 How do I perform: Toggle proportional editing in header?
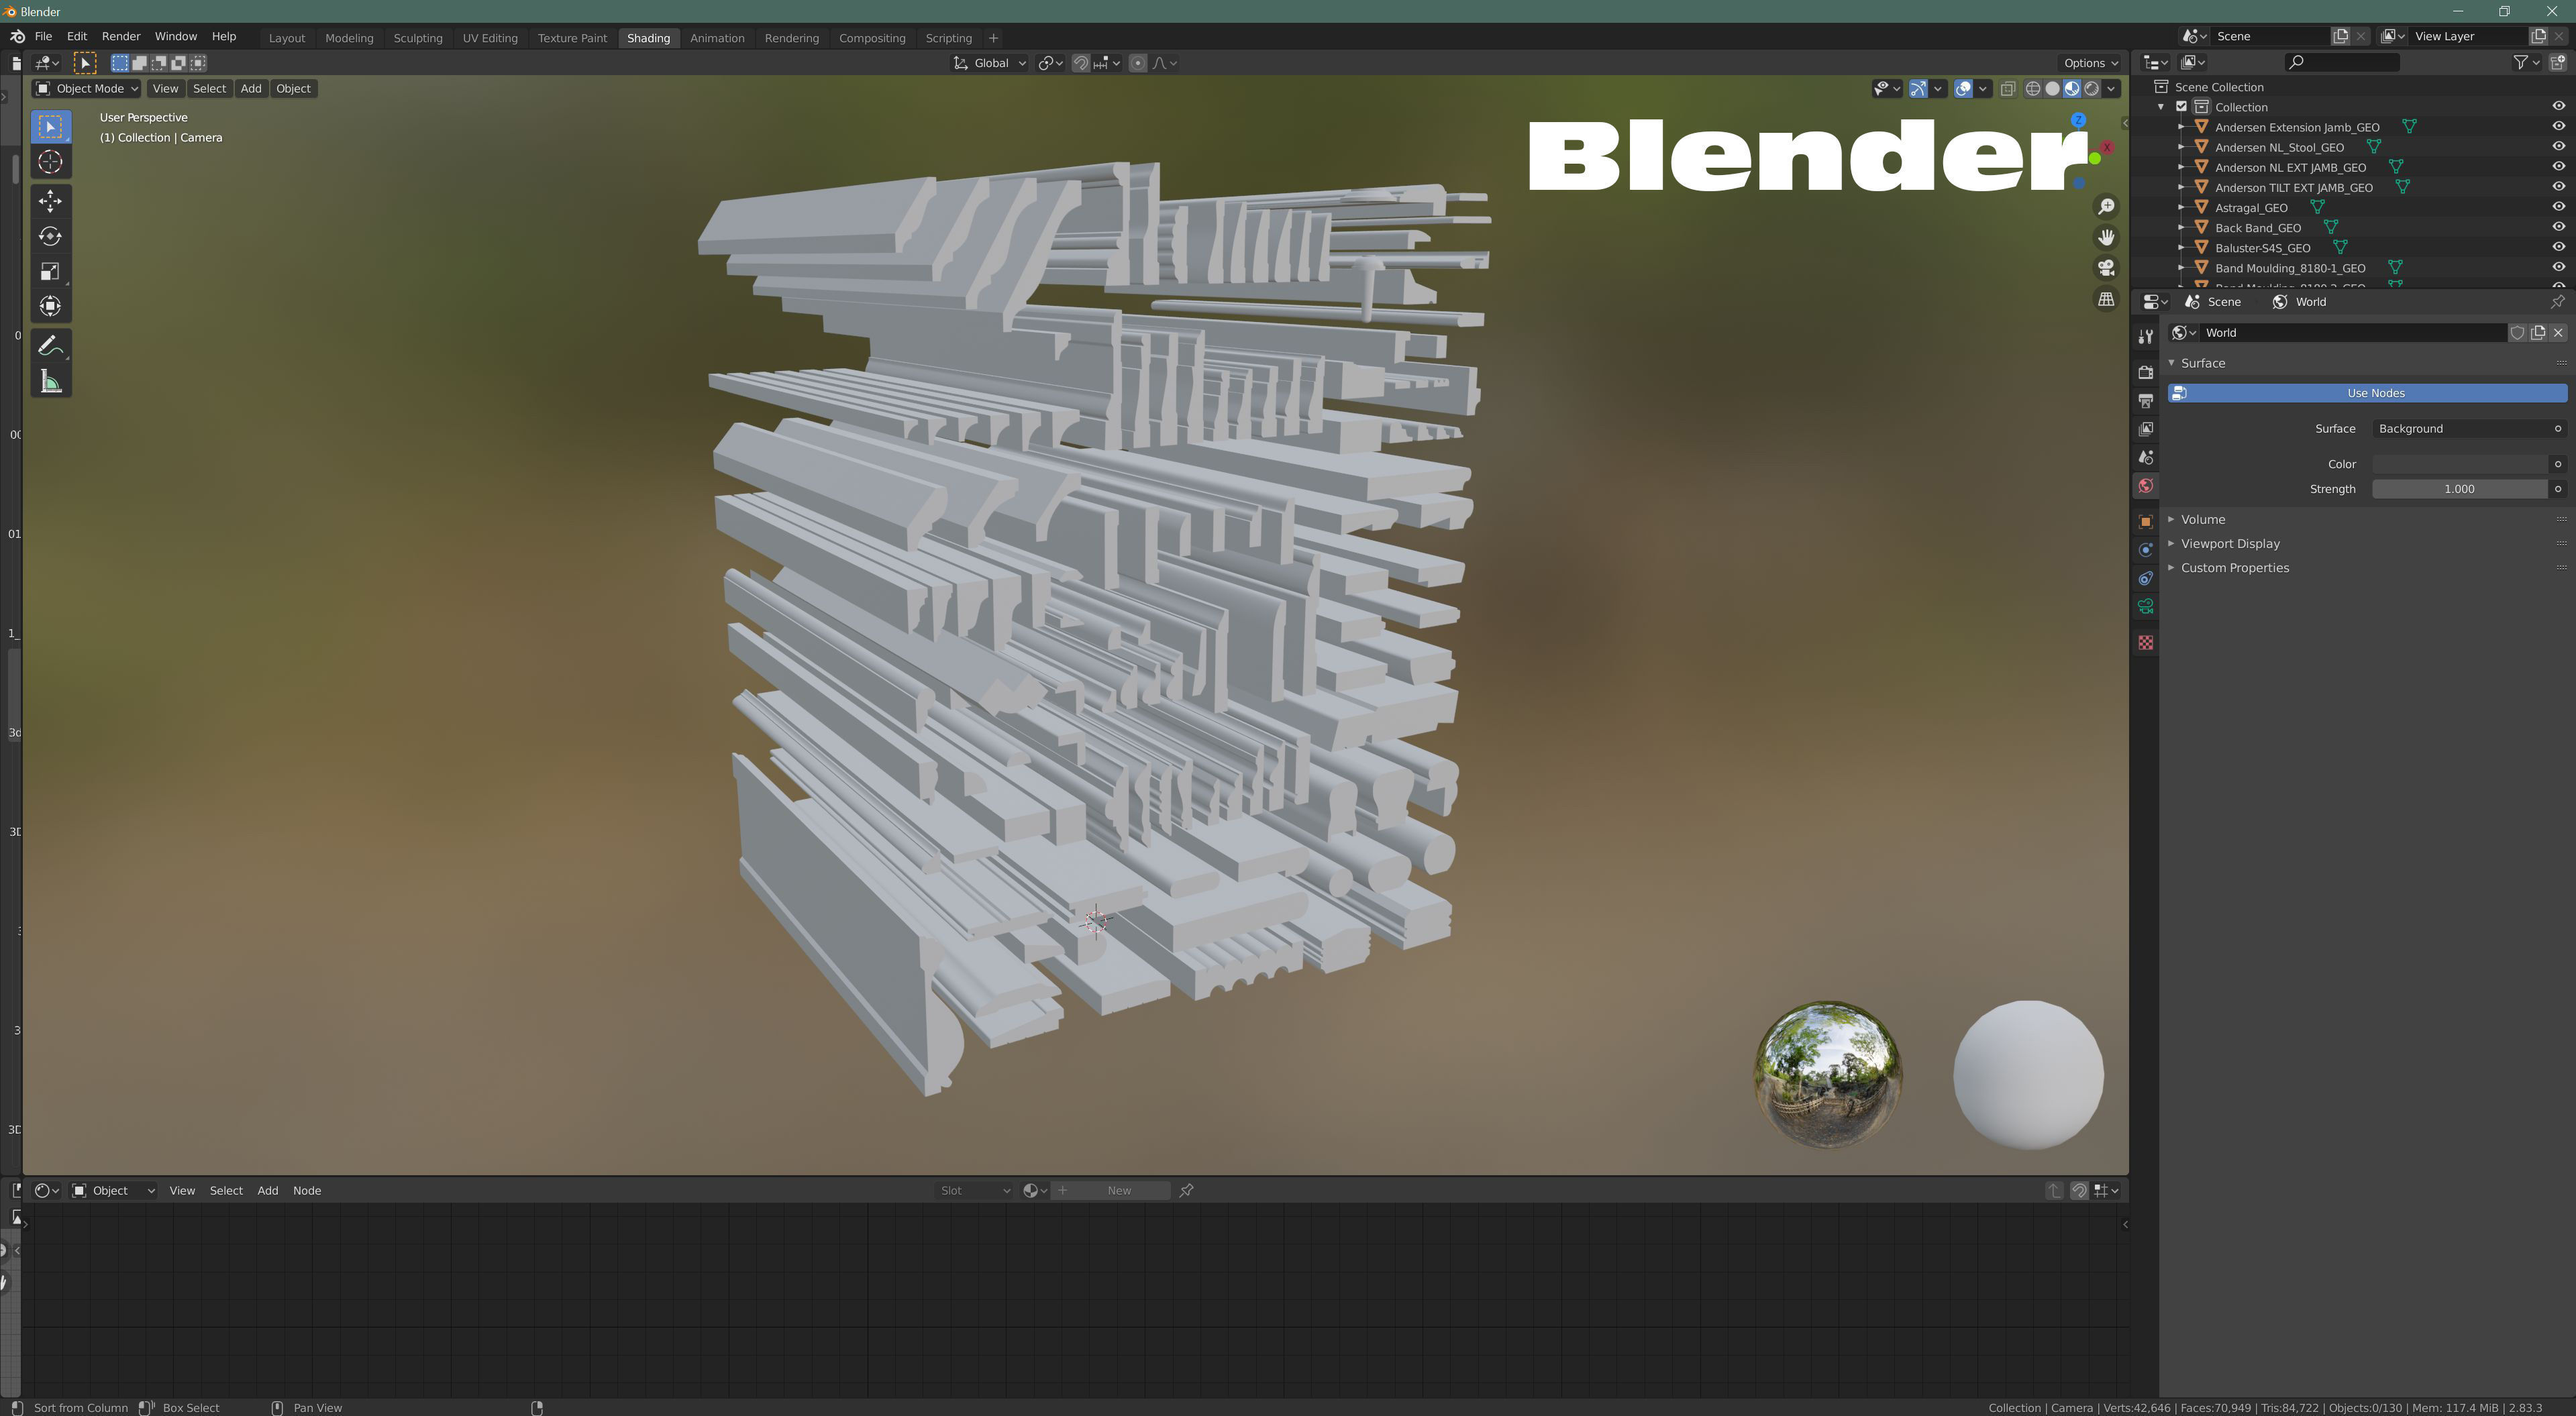(1137, 63)
